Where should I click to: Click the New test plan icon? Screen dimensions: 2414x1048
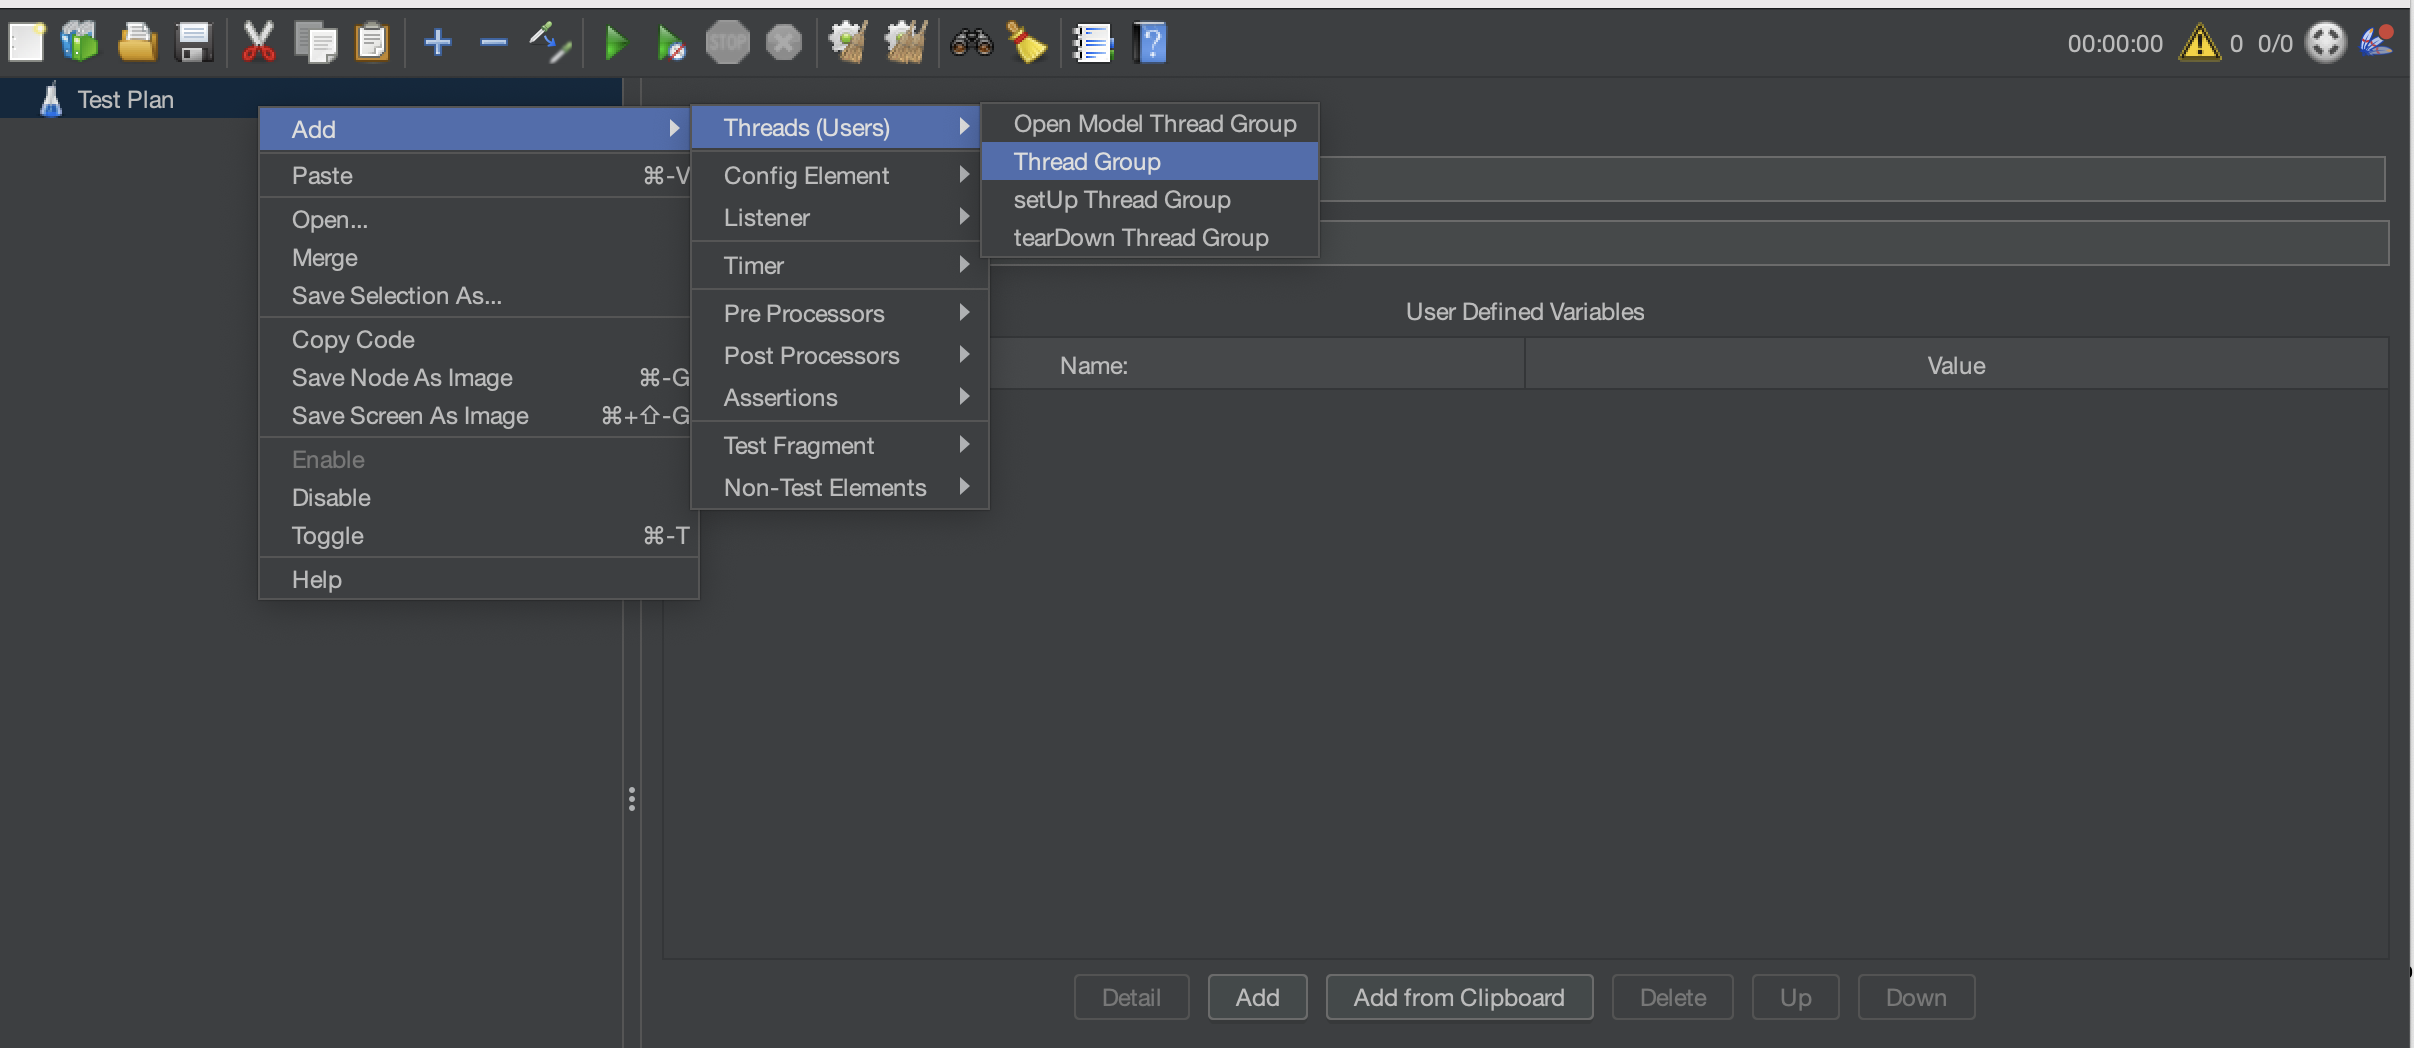pos(26,42)
